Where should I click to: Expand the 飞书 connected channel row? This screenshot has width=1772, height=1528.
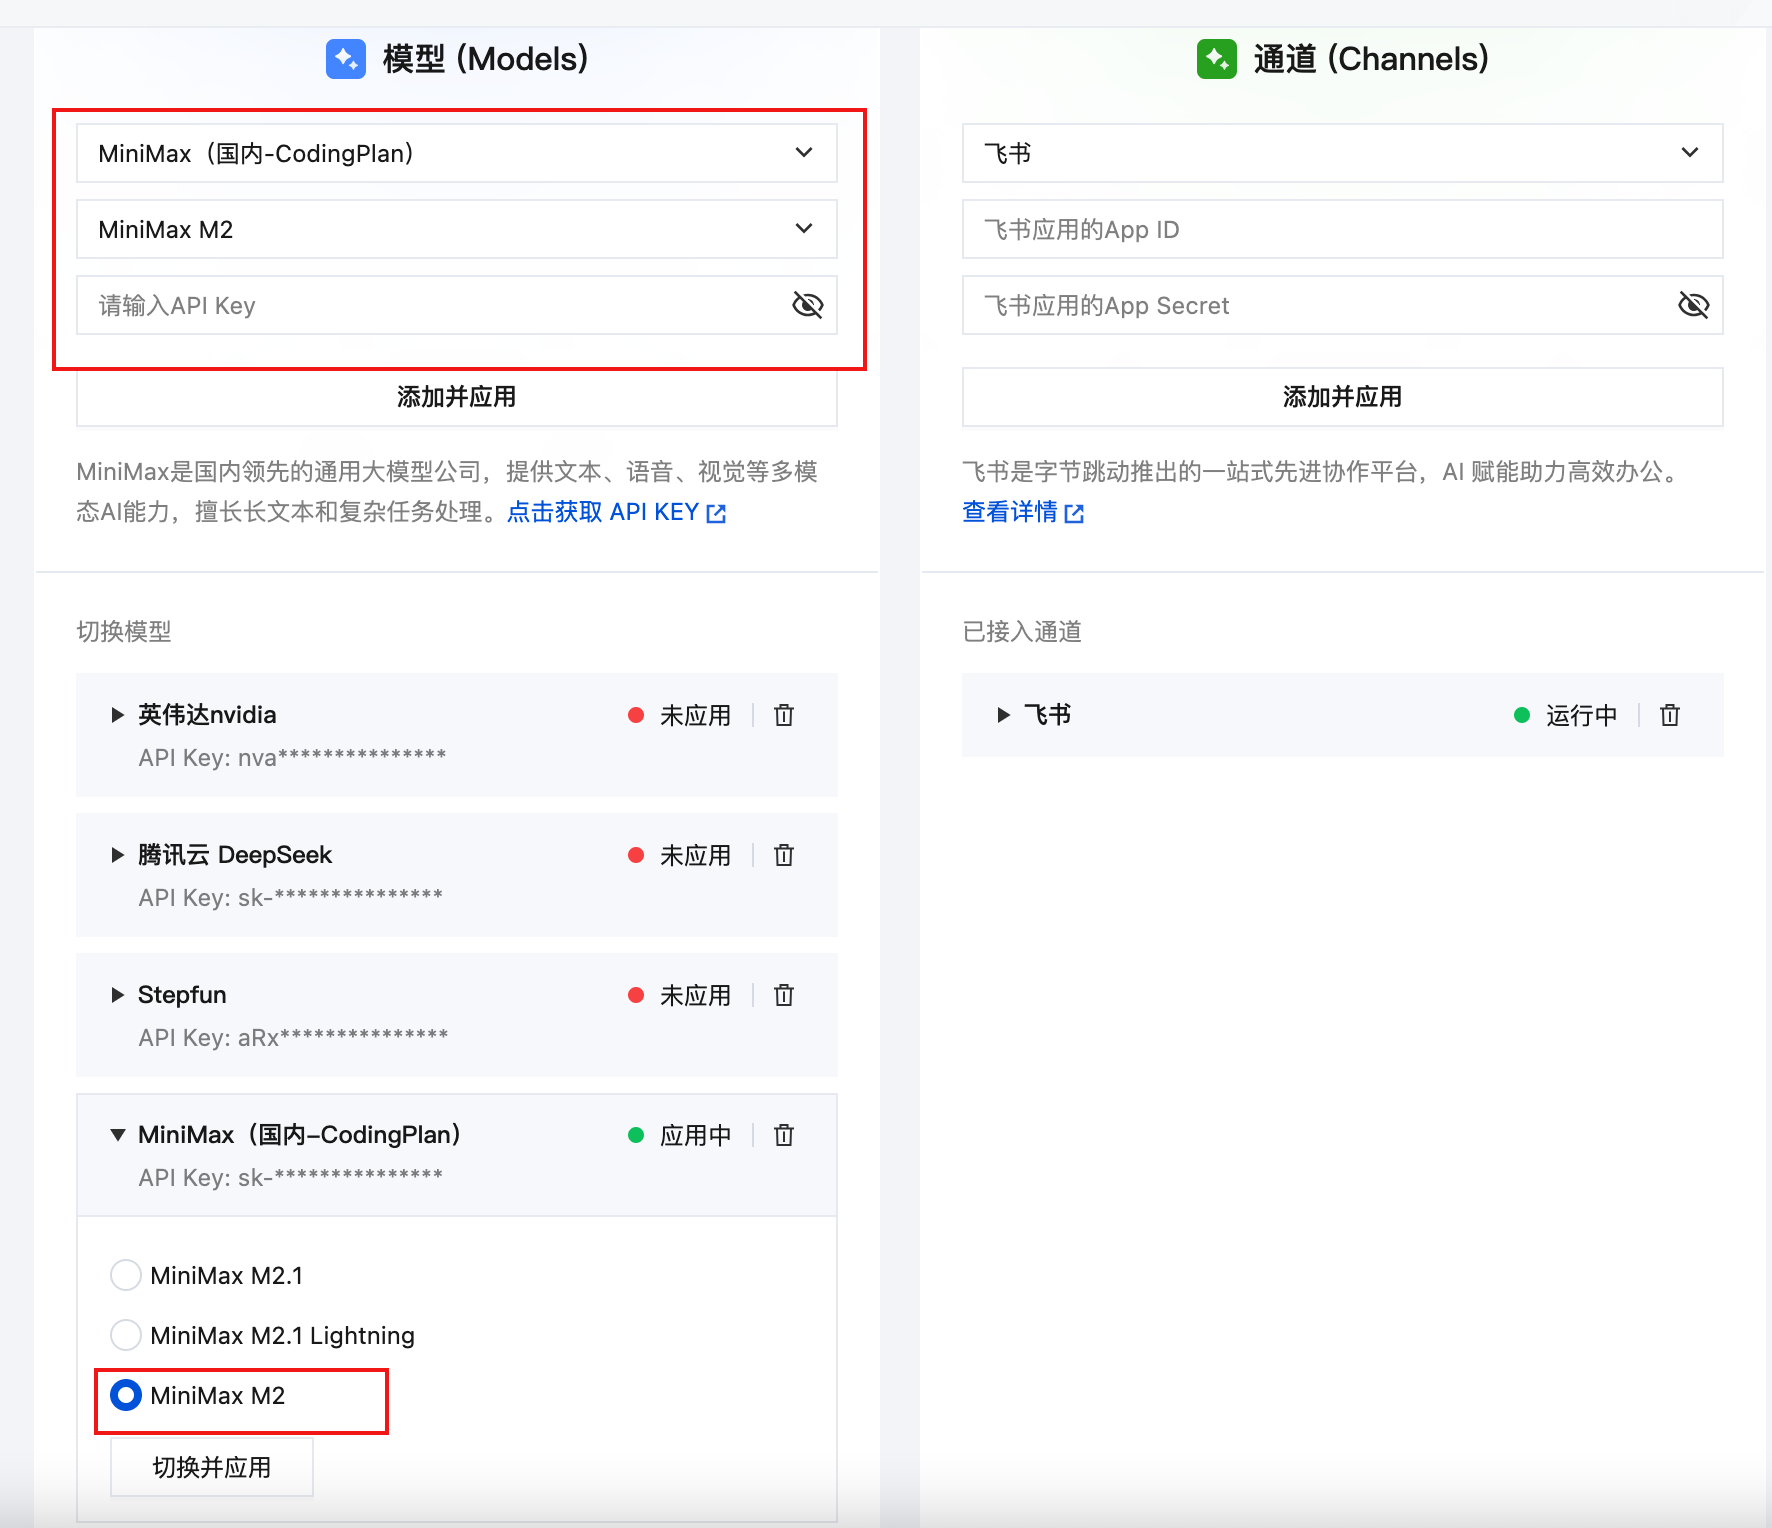1004,715
